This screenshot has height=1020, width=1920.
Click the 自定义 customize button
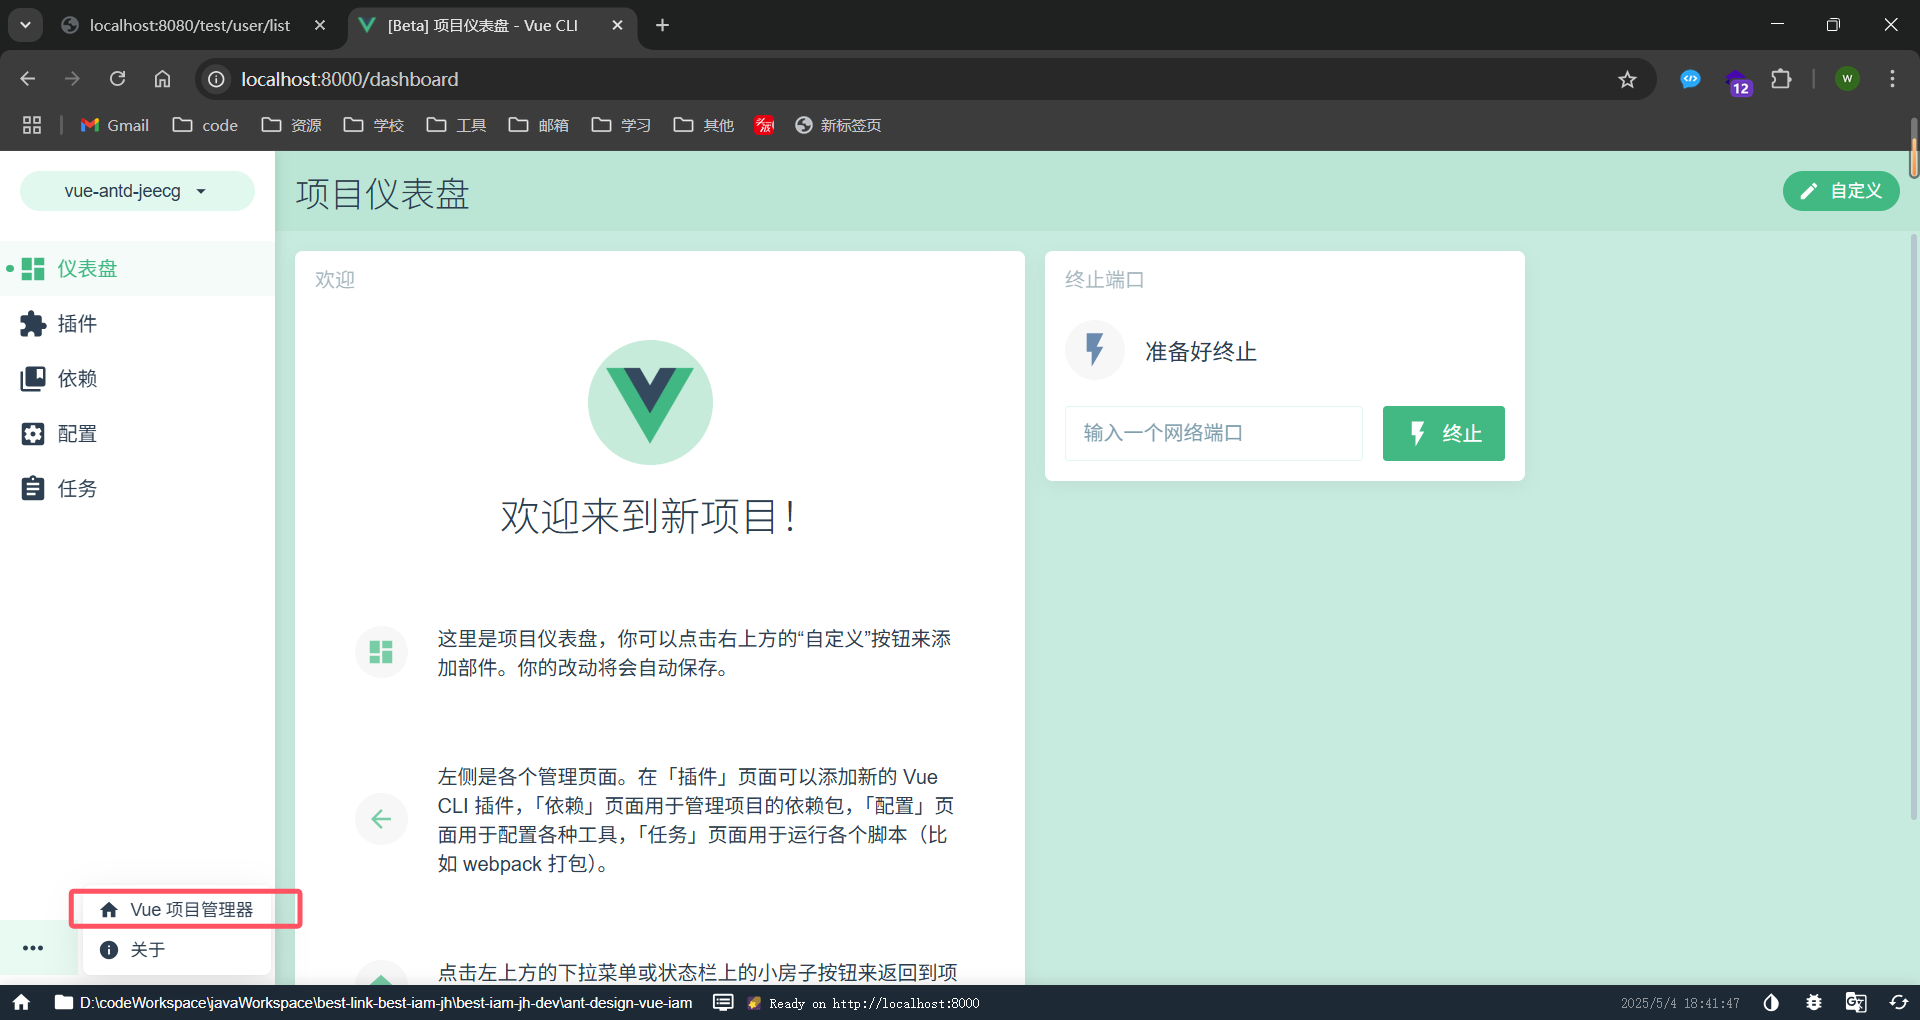pos(1841,191)
